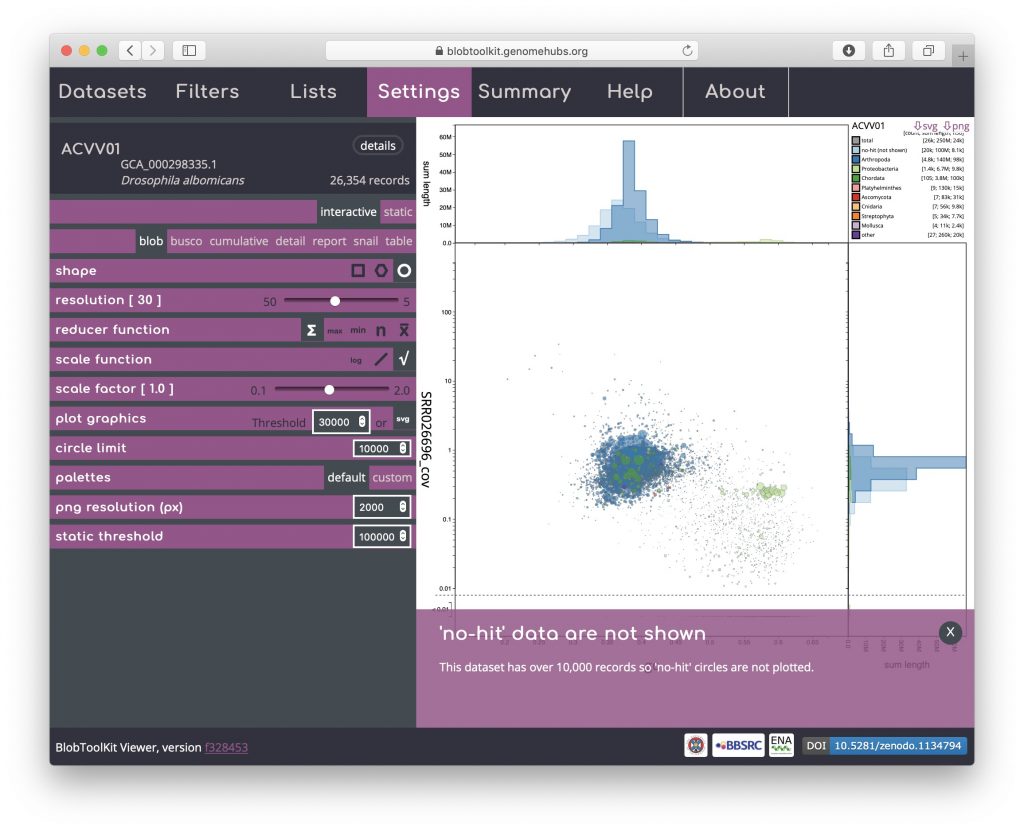This screenshot has height=831, width=1024.
Task: Choose the circle shape icon
Action: click(404, 271)
